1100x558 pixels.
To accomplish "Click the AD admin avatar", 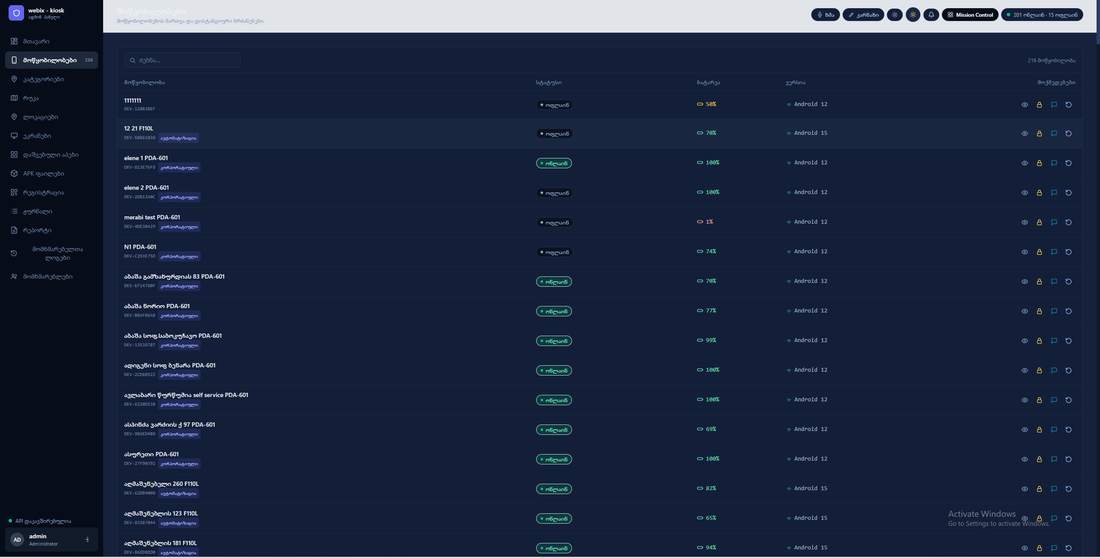I will tap(17, 540).
